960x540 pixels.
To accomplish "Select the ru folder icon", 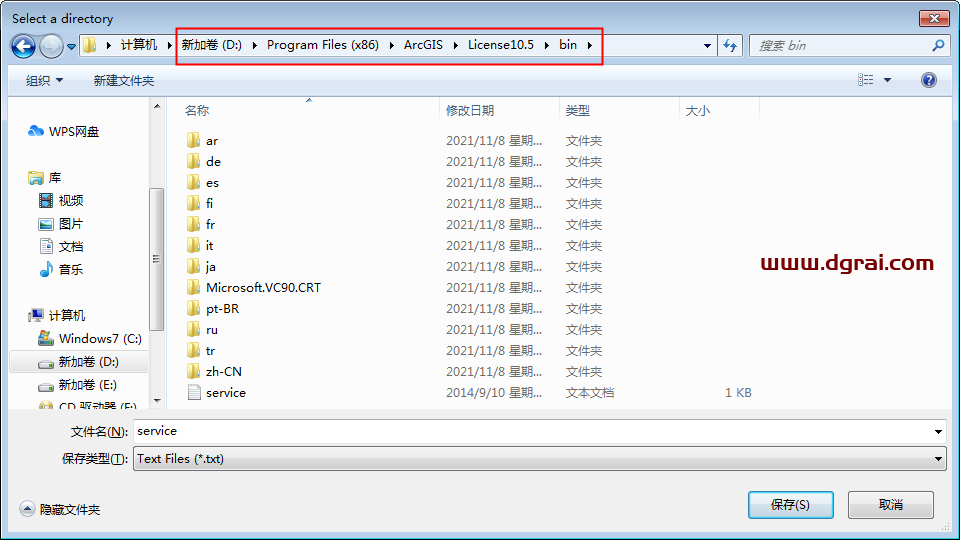I will (193, 329).
